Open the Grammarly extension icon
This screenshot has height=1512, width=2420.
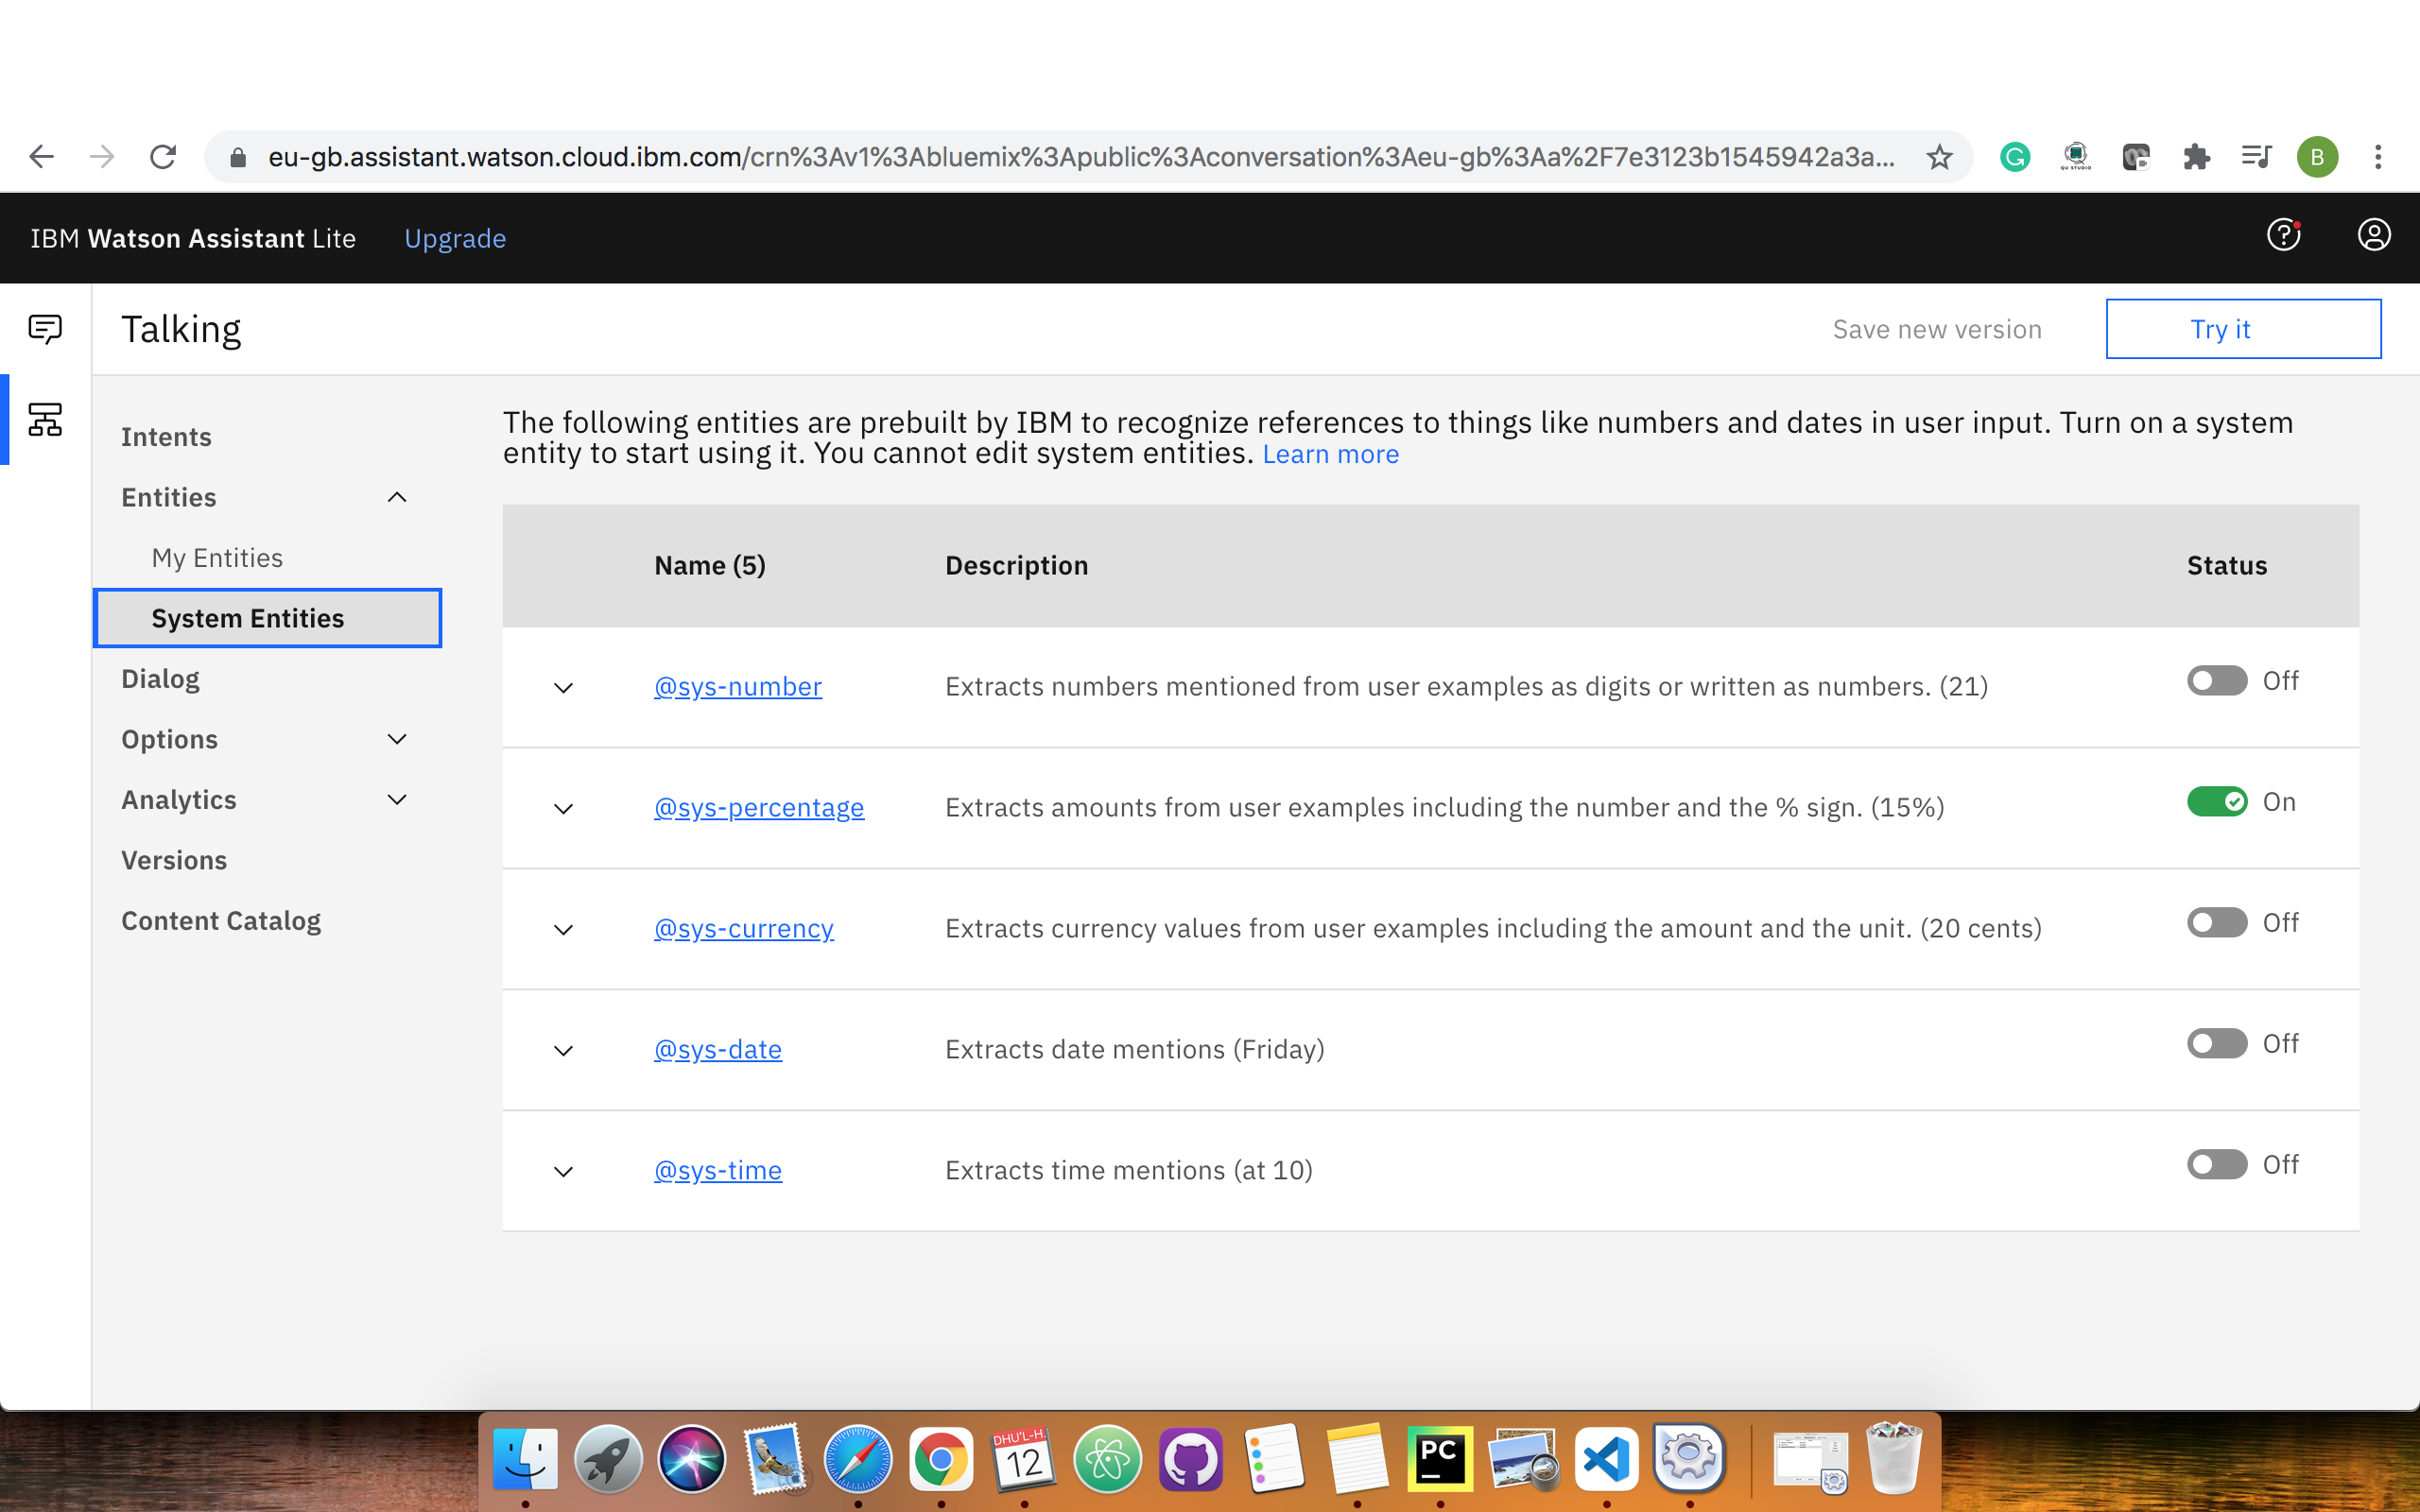(x=2014, y=156)
